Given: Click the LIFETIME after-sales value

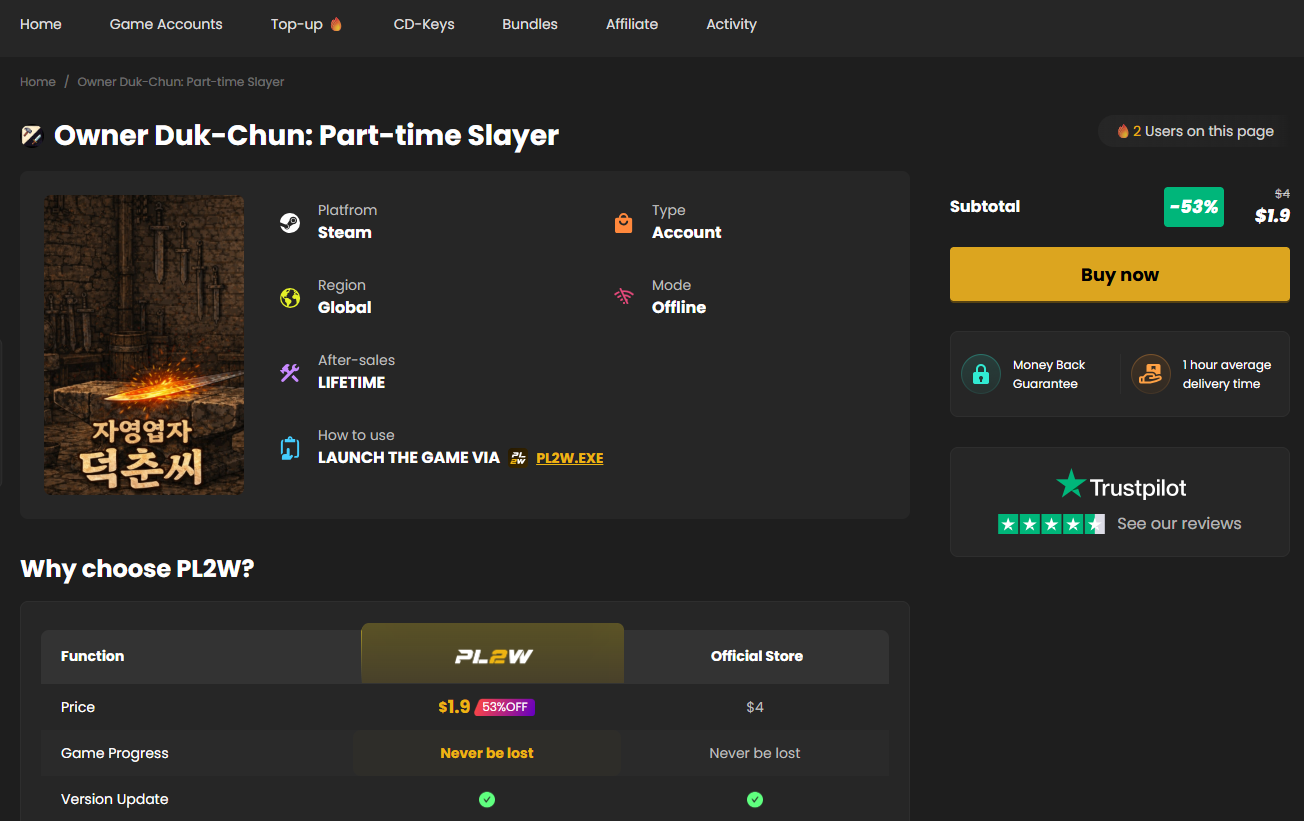Looking at the screenshot, I should click(351, 383).
